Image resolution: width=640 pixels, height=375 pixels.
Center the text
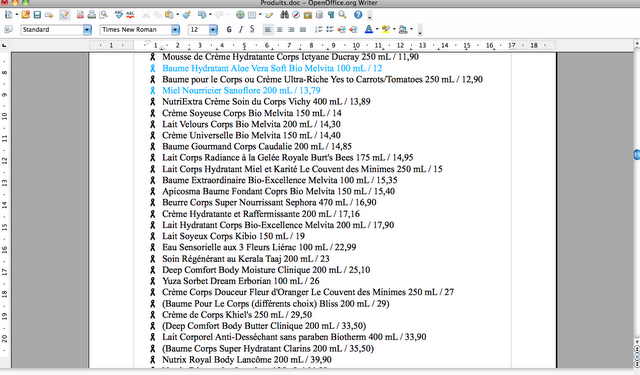tap(280, 29)
